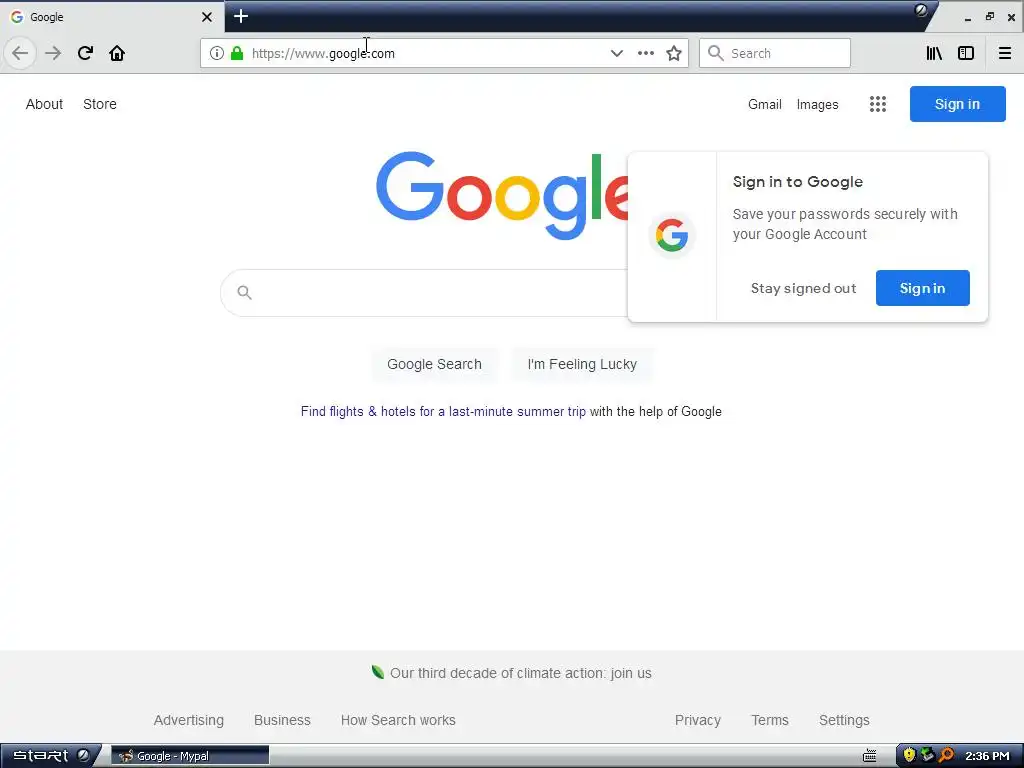Open climate action join us link

520,673
